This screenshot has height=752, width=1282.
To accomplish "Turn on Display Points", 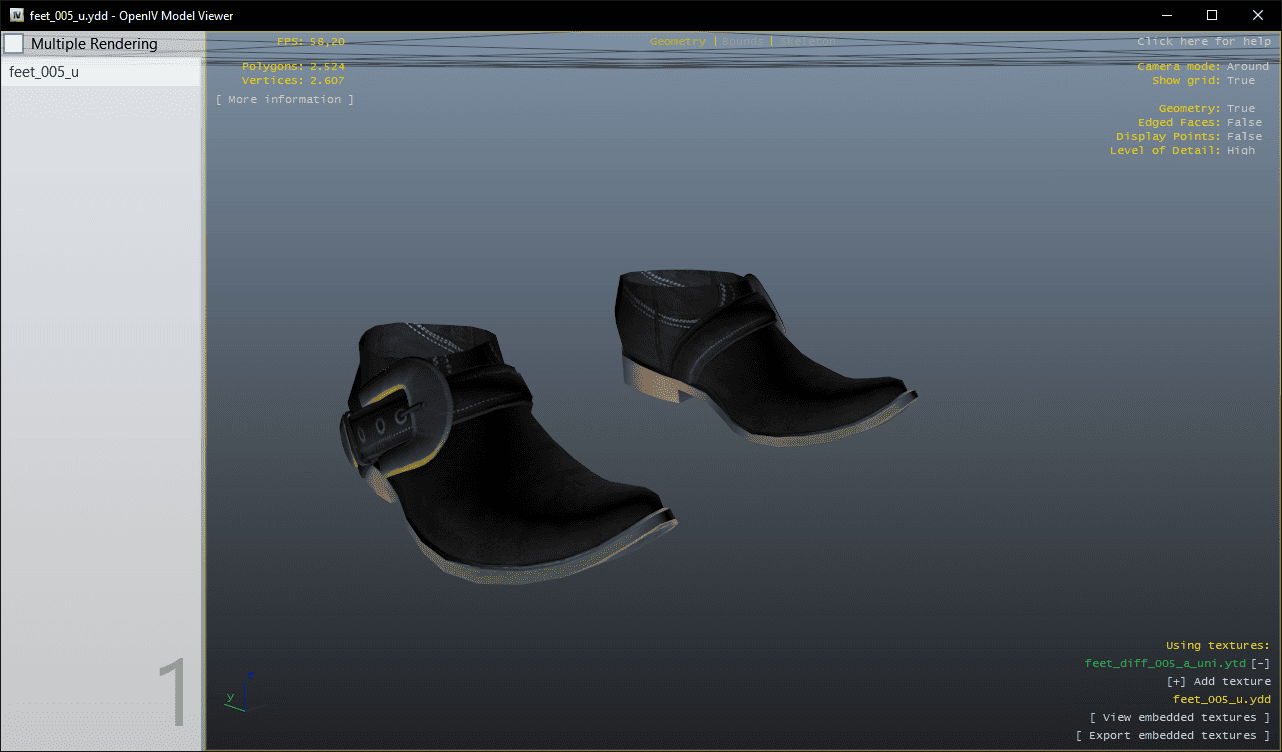I will tap(1244, 137).
